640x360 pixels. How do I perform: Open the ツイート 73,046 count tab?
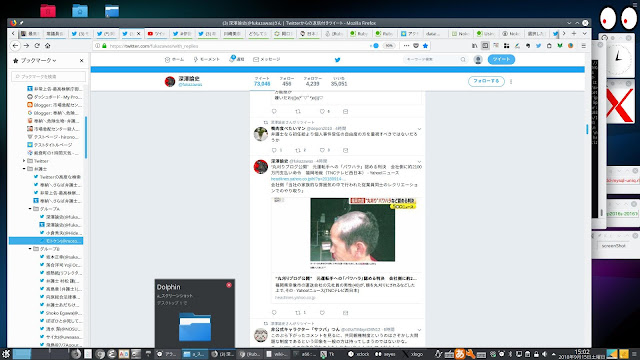(x=262, y=81)
